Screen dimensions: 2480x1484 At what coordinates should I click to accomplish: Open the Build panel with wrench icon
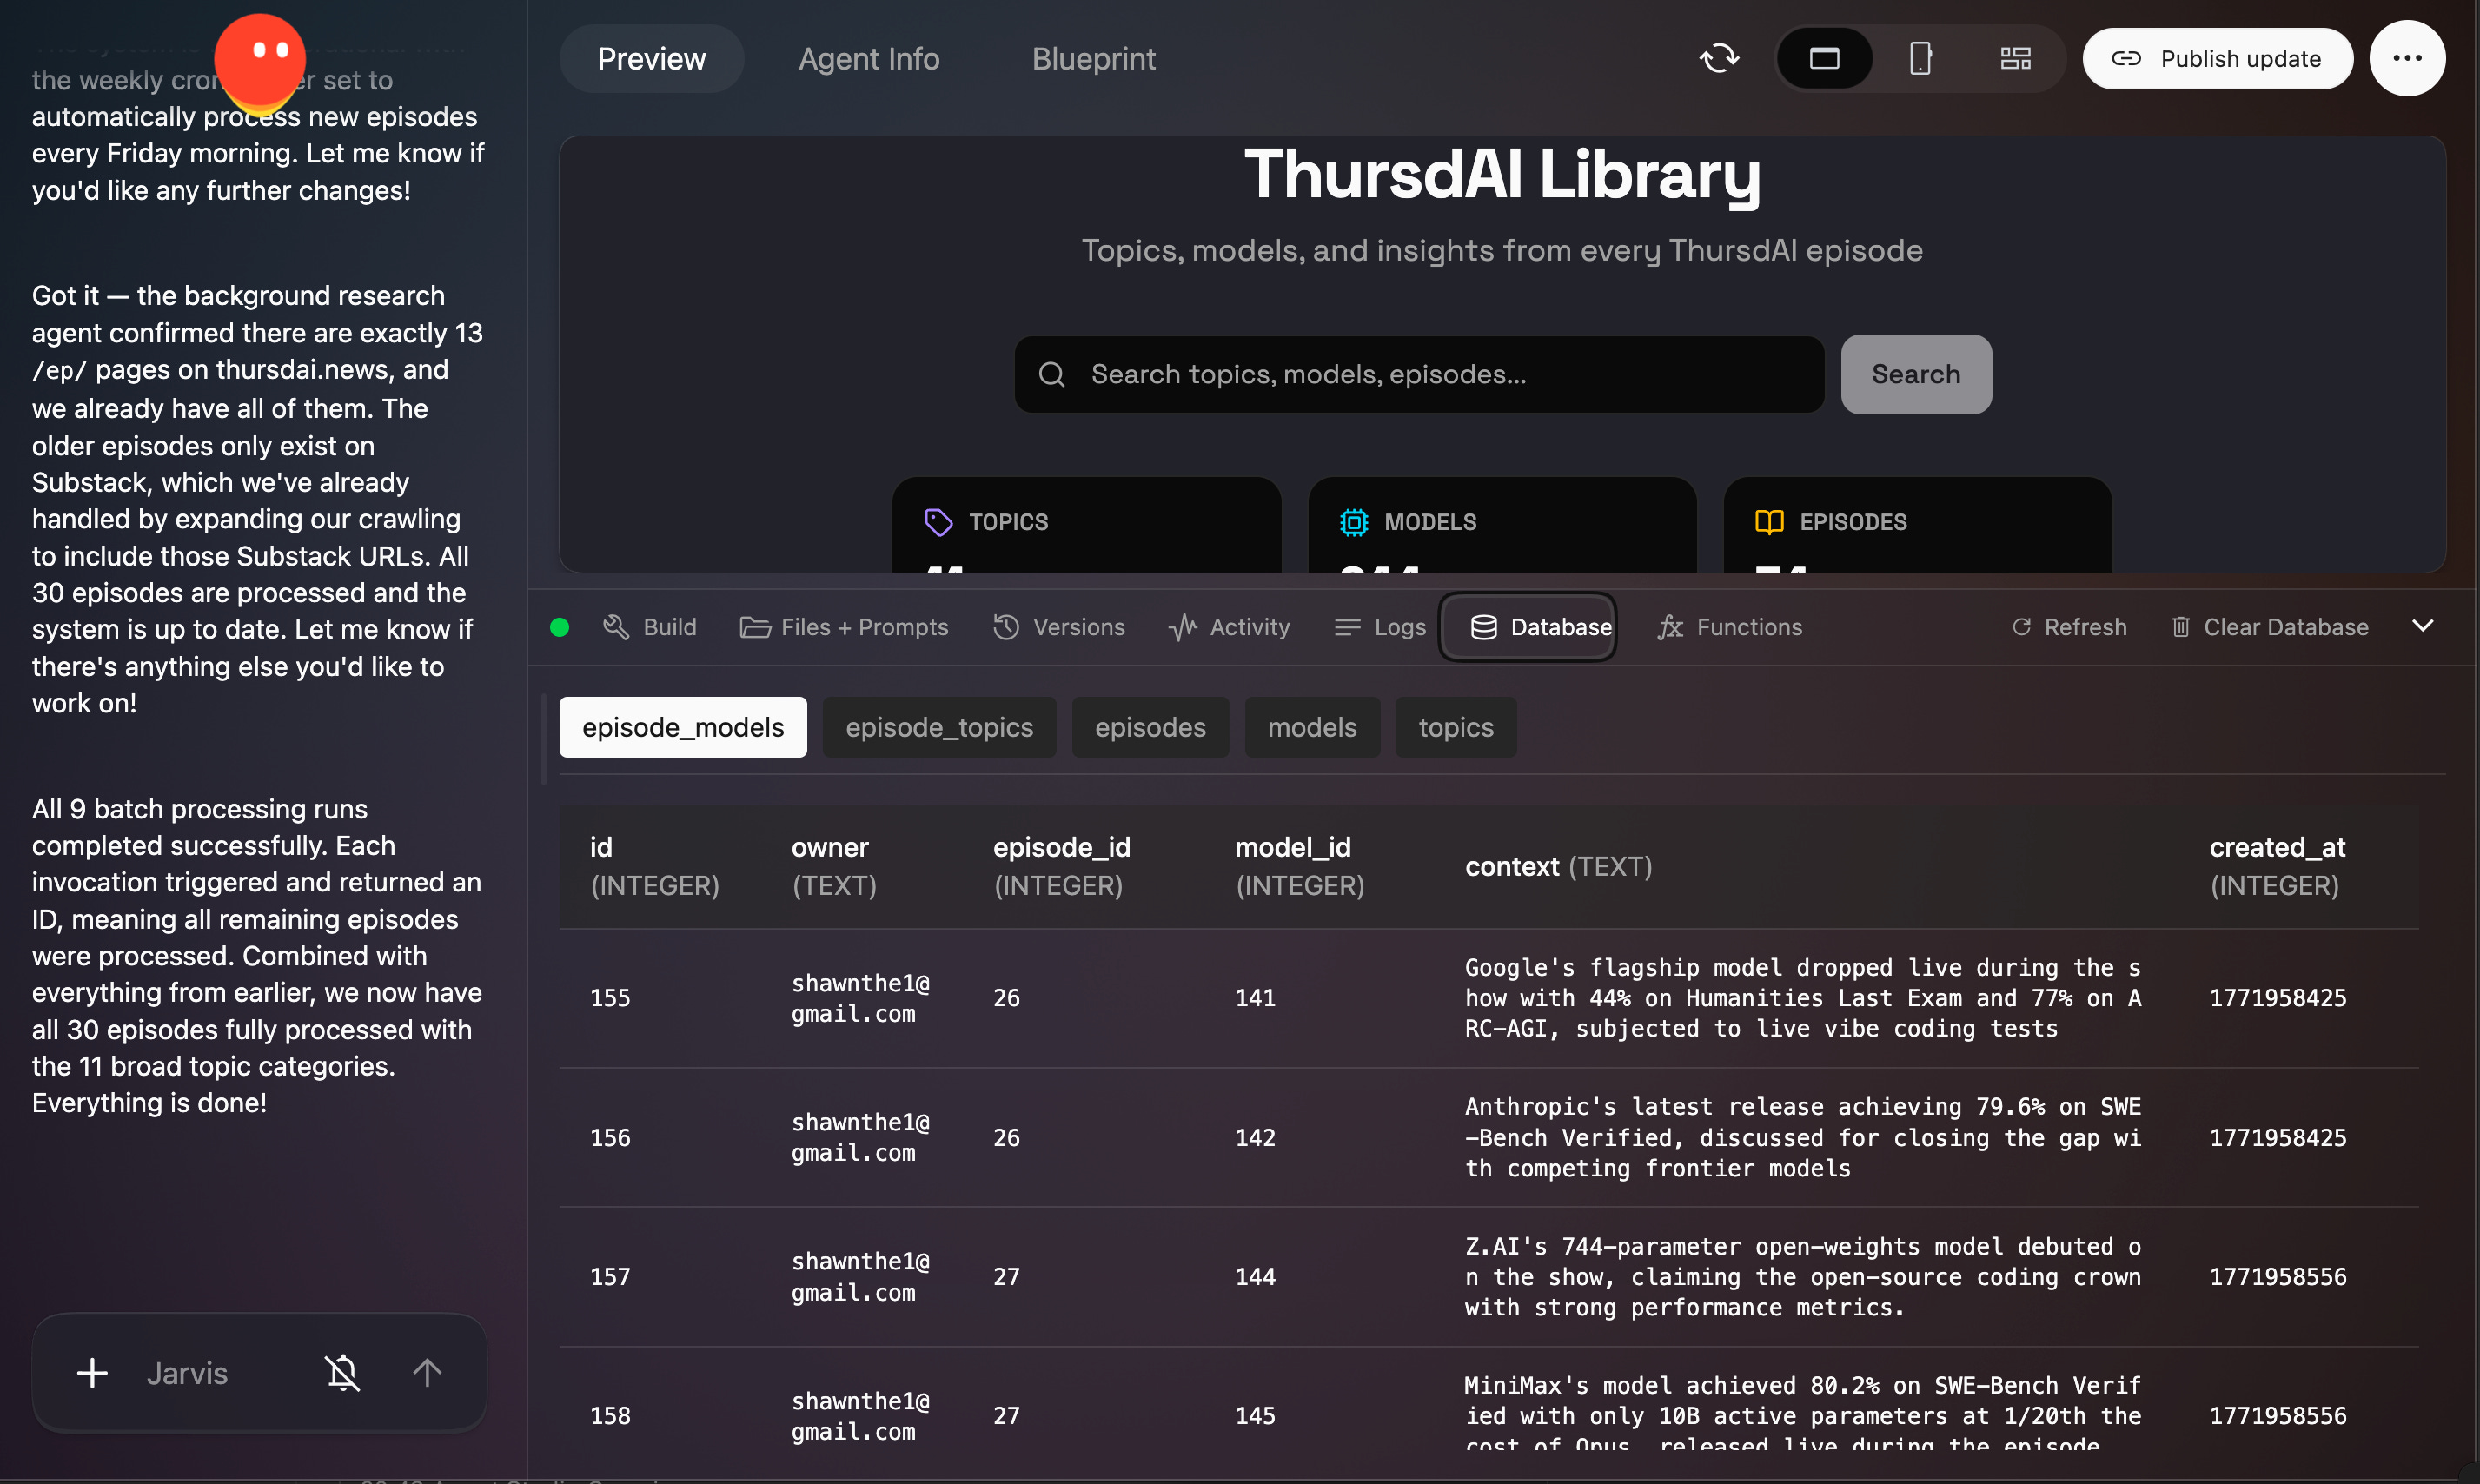(650, 627)
